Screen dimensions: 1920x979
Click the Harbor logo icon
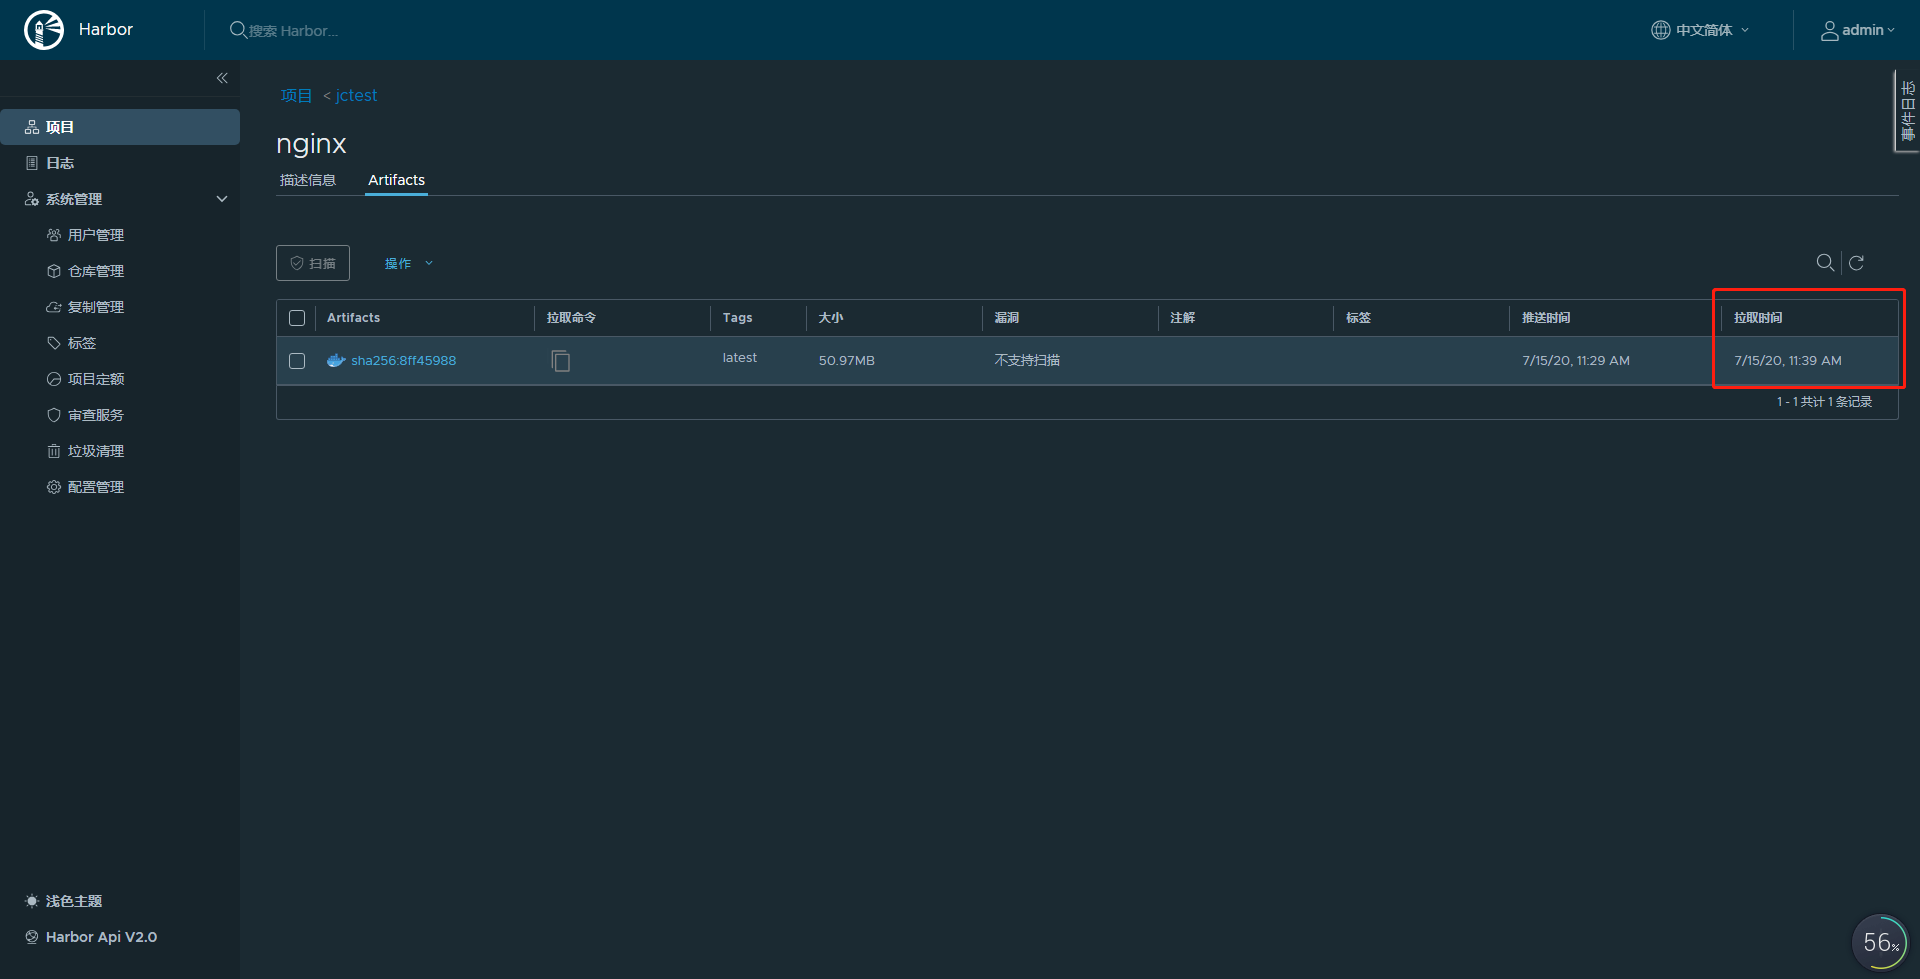click(44, 30)
